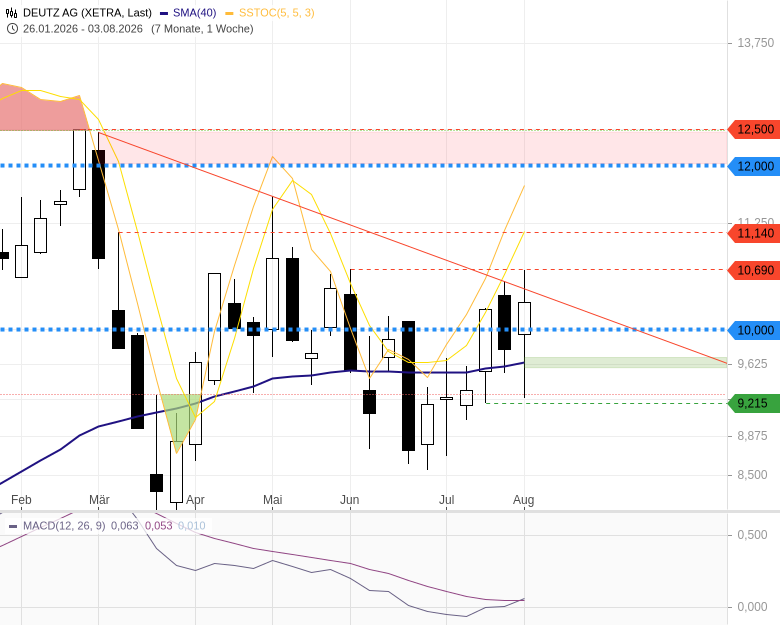Click the large black candle in late June
The image size is (780, 625).
pyautogui.click(x=408, y=386)
